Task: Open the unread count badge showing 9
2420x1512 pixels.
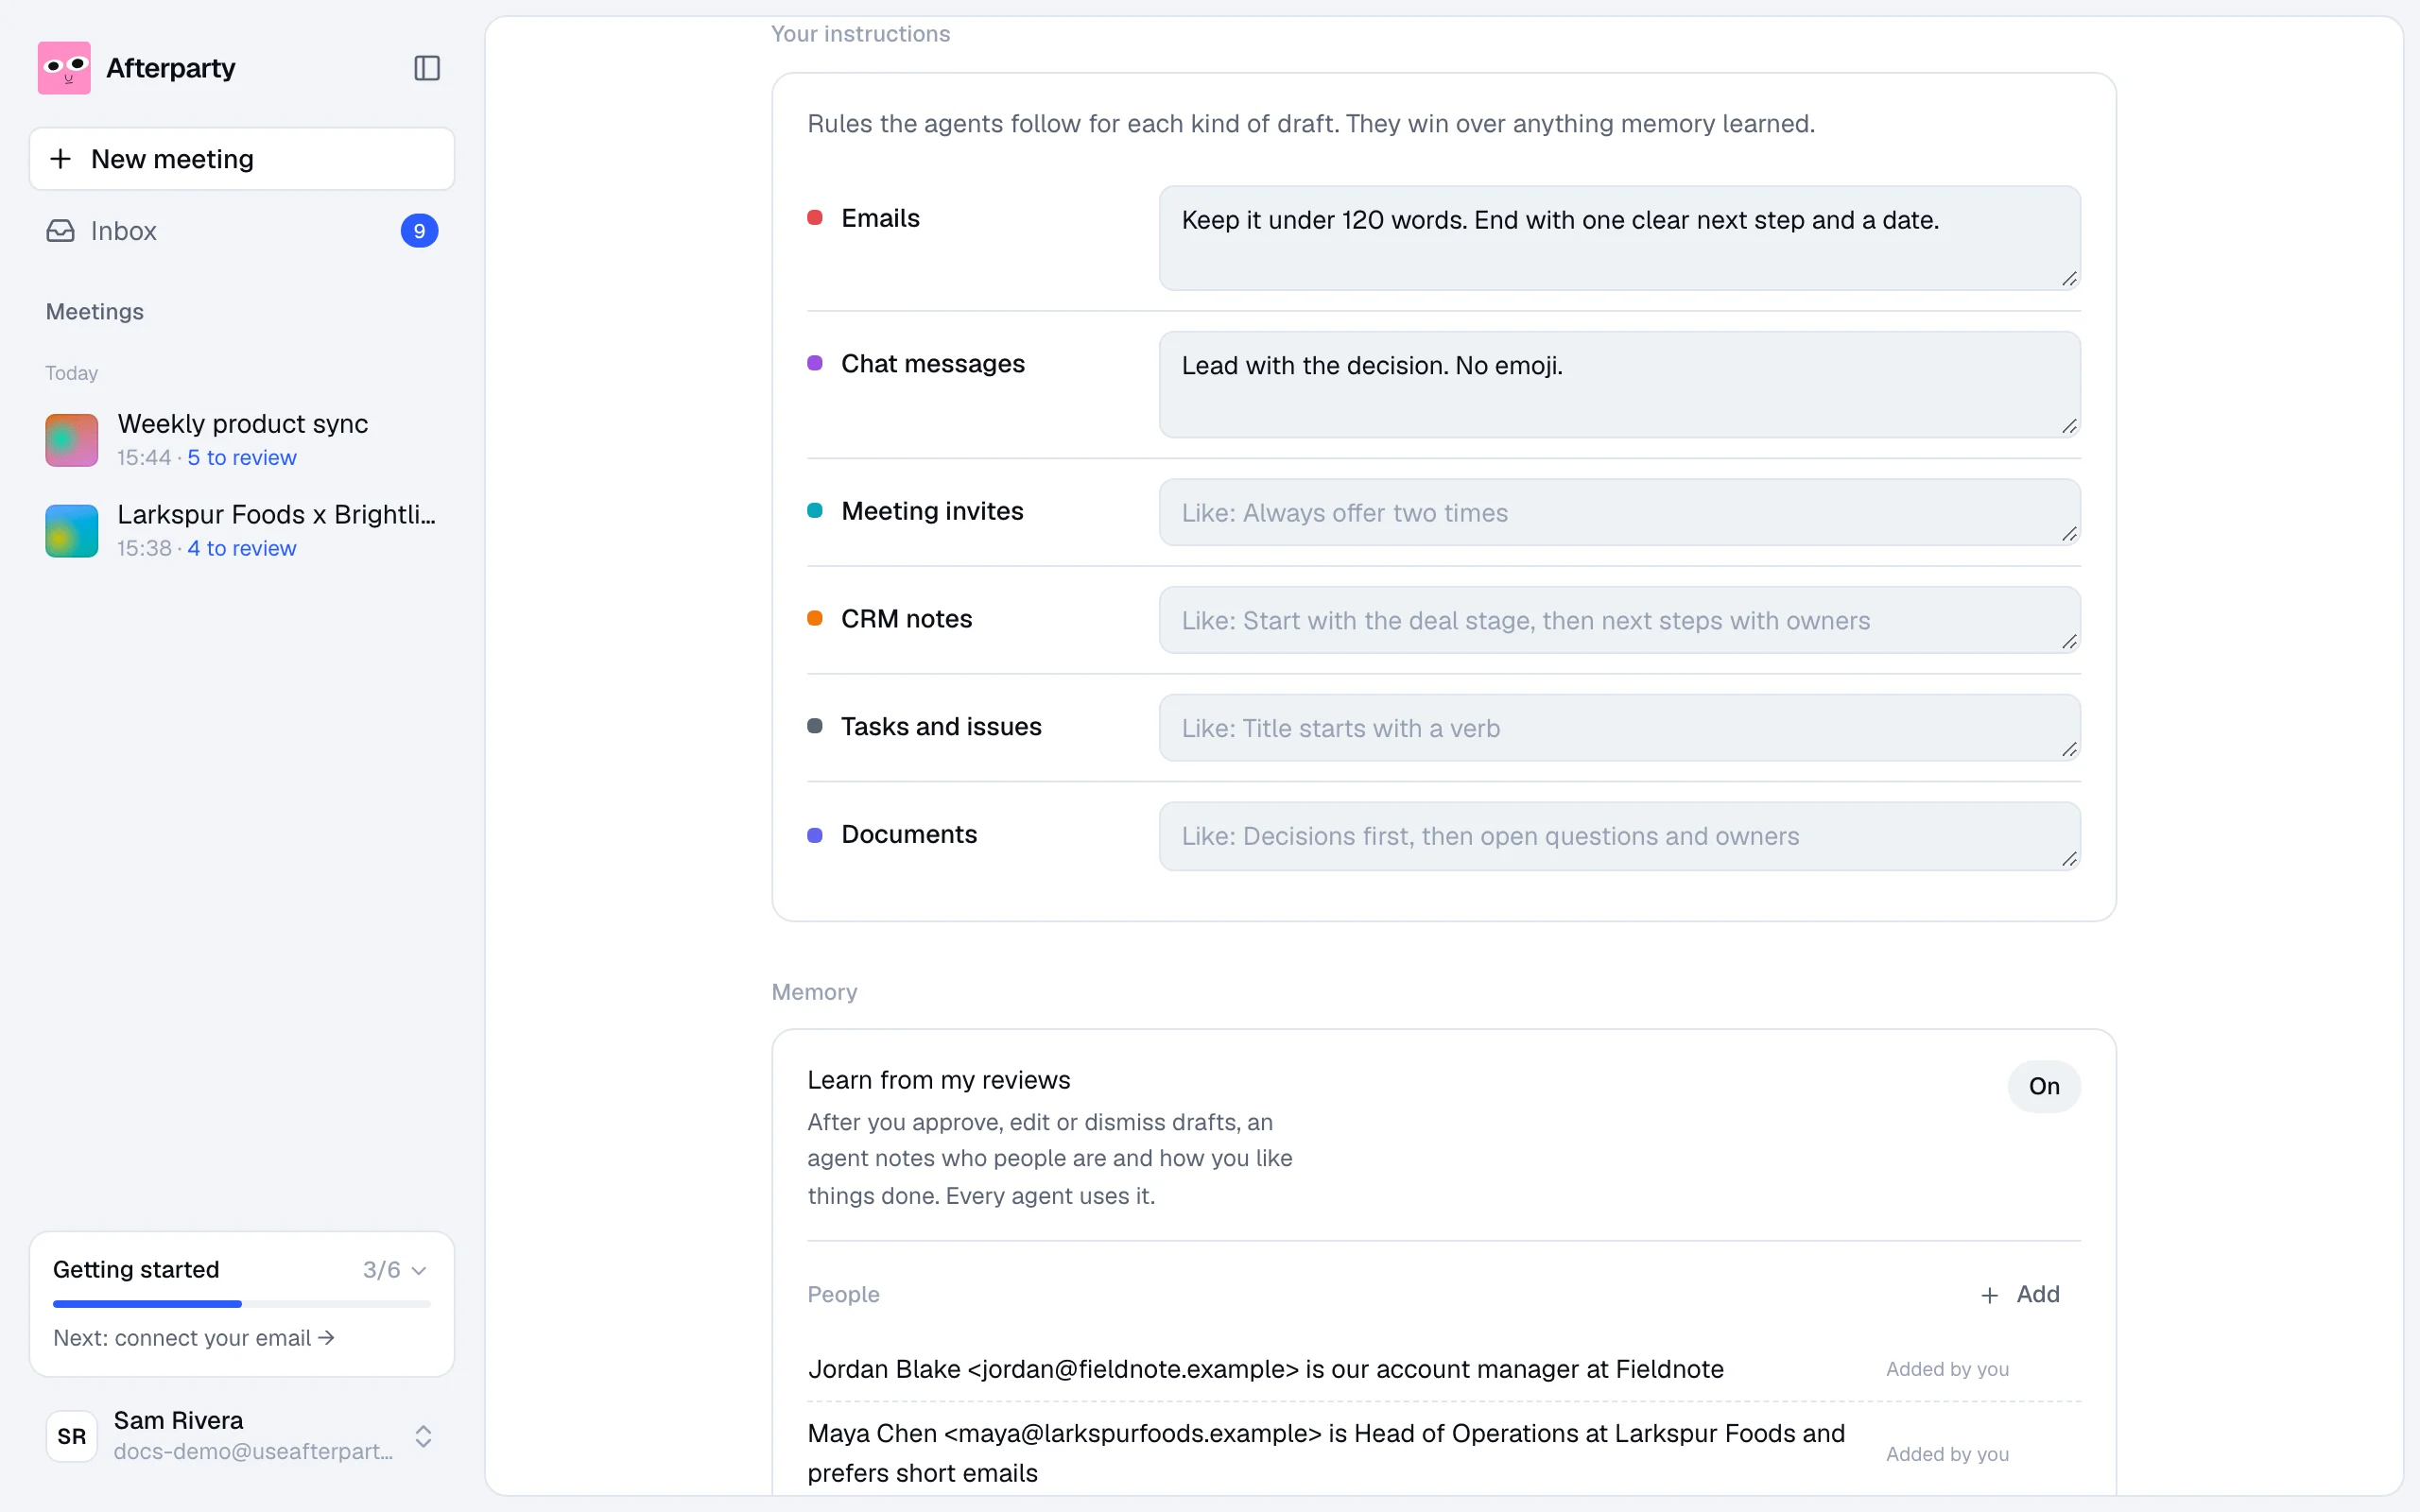Action: point(419,231)
